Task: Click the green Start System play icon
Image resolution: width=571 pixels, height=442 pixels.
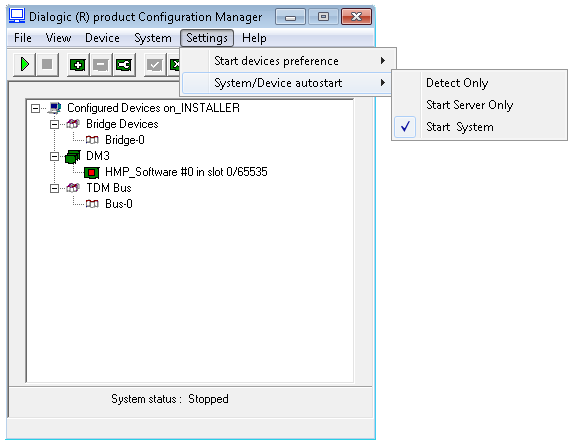Action: tap(24, 65)
